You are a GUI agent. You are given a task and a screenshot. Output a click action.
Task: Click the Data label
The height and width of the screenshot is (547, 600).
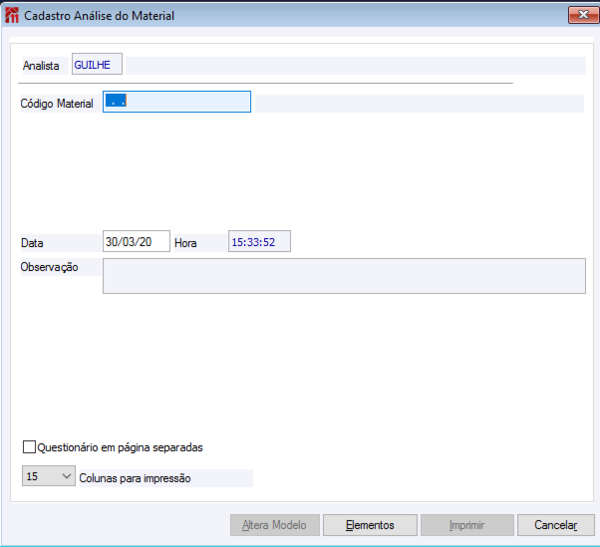click(x=32, y=243)
